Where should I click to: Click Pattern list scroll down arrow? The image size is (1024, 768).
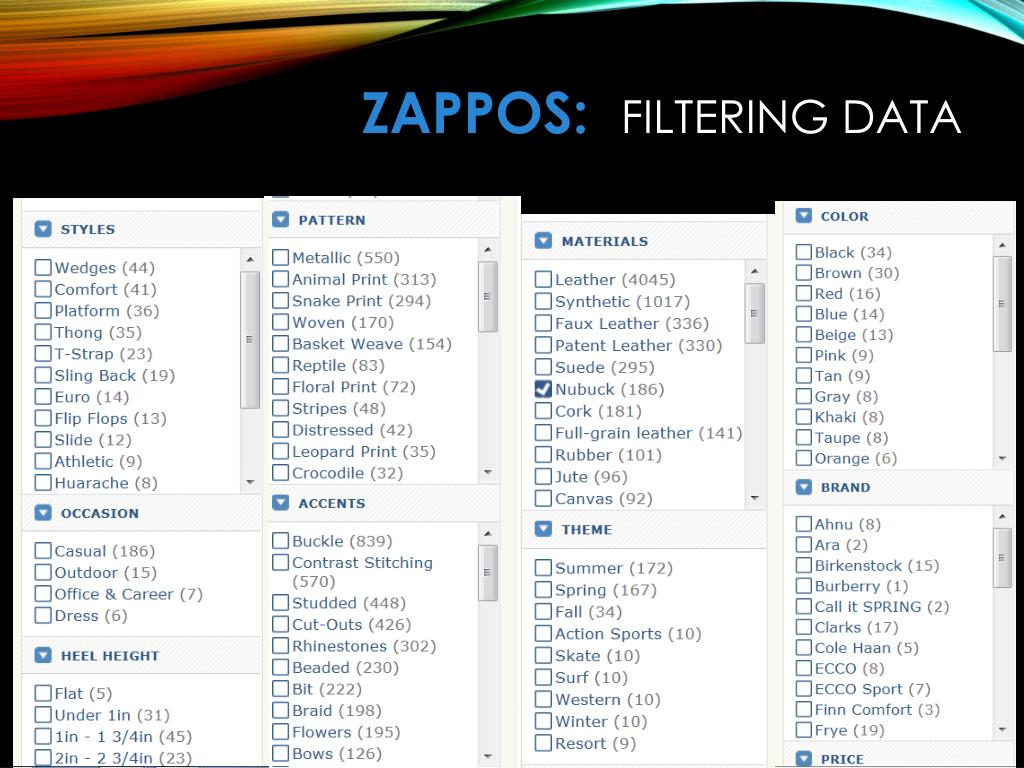point(488,472)
